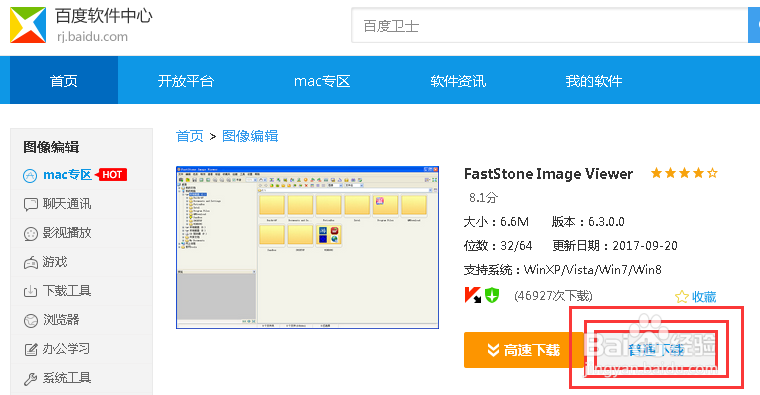
Task: Click the 浏览器 browser icon
Action: point(31,320)
